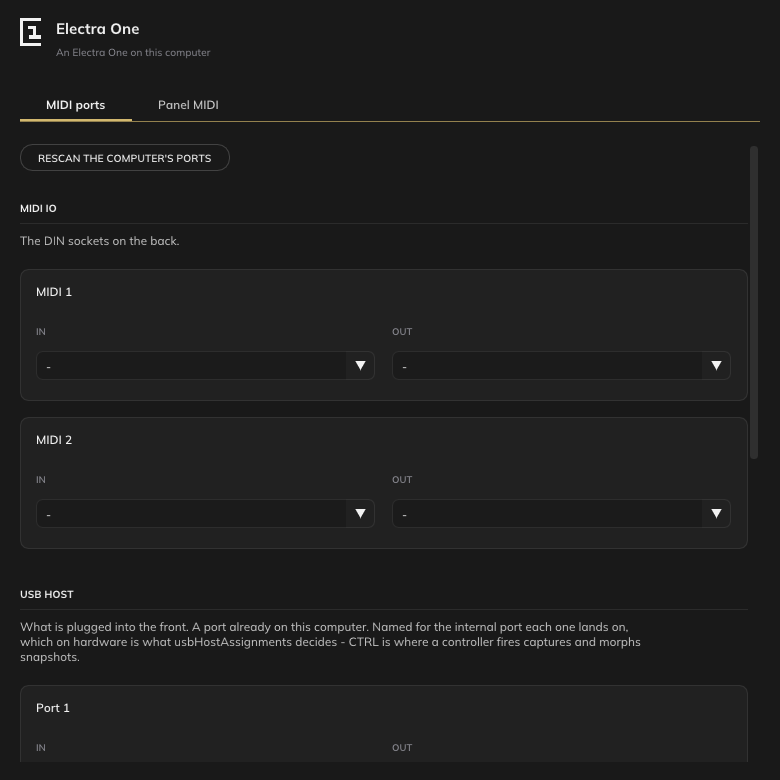This screenshot has width=780, height=780.
Task: Click the 'What is plugged into the front' description
Action: pos(330,642)
